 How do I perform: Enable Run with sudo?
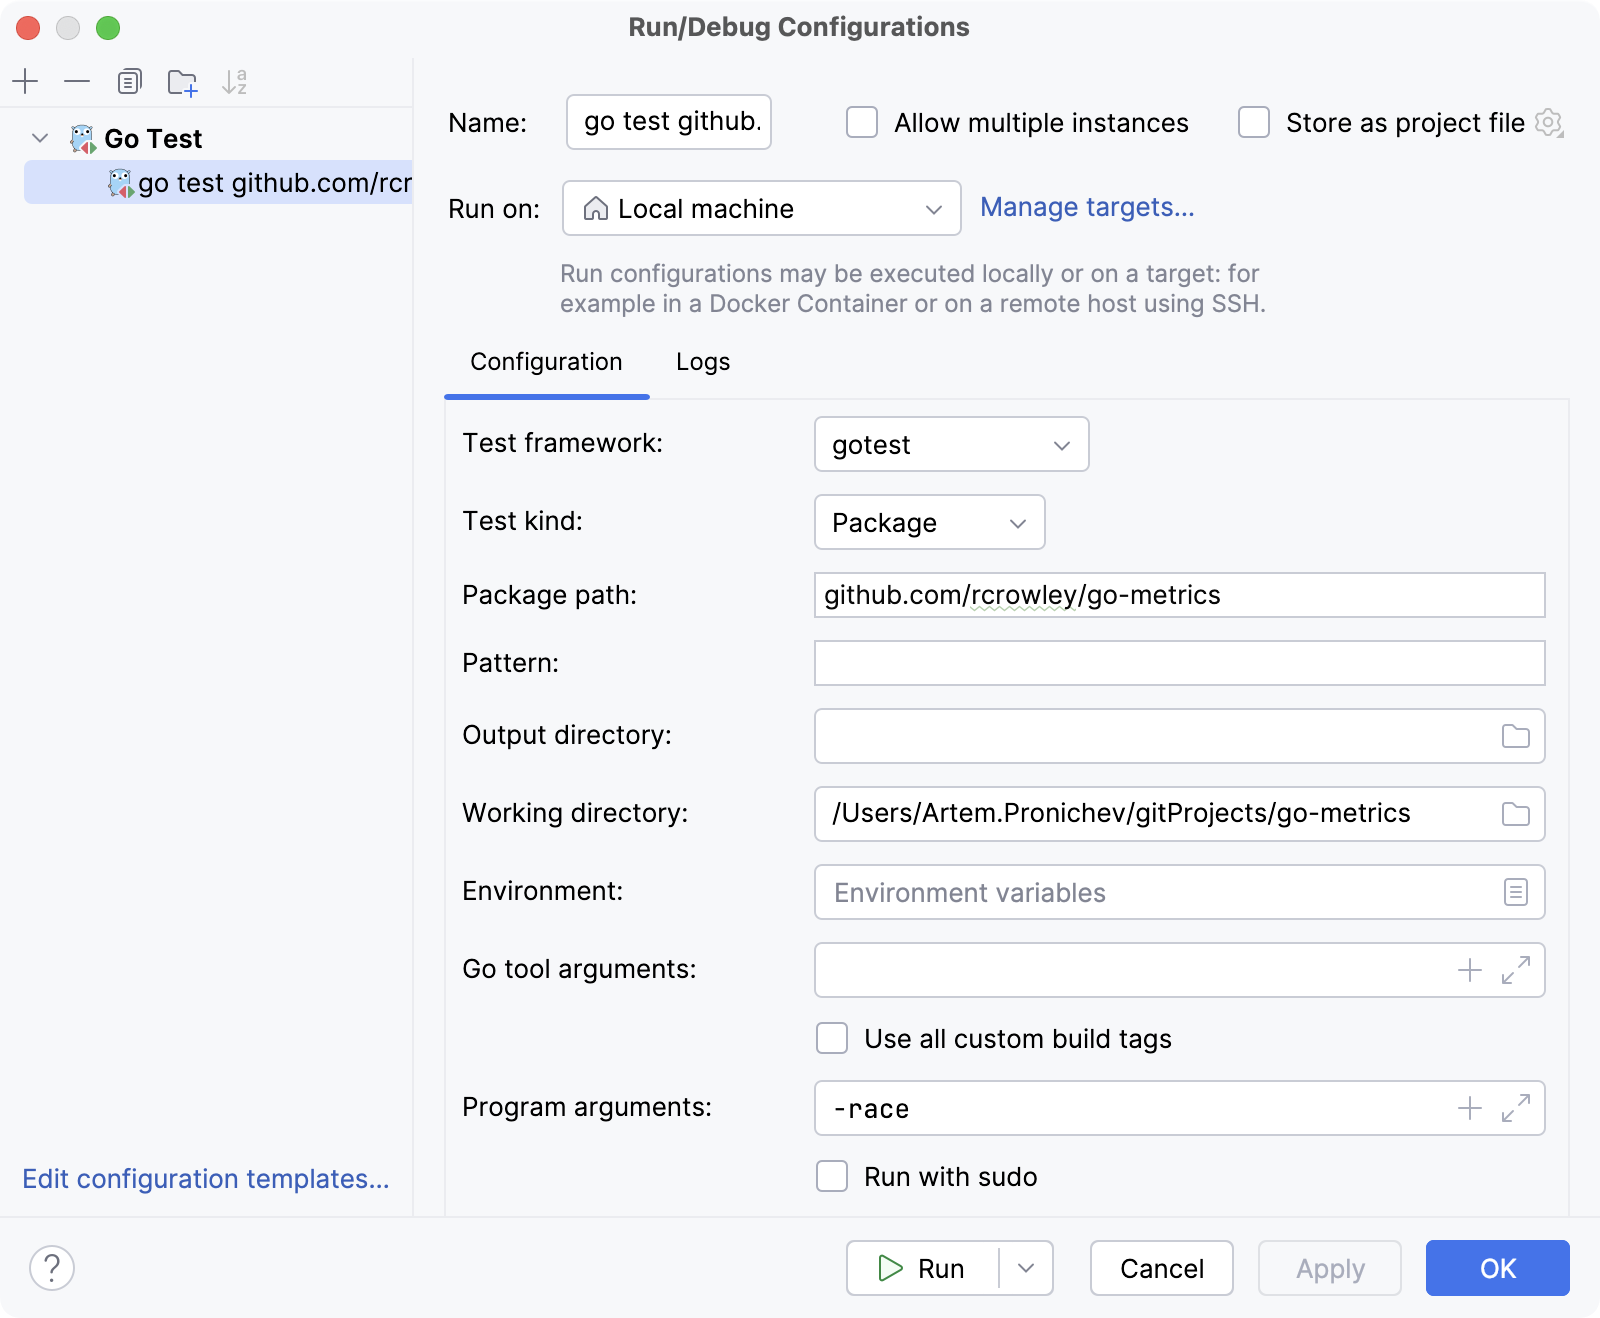pyautogui.click(x=831, y=1177)
